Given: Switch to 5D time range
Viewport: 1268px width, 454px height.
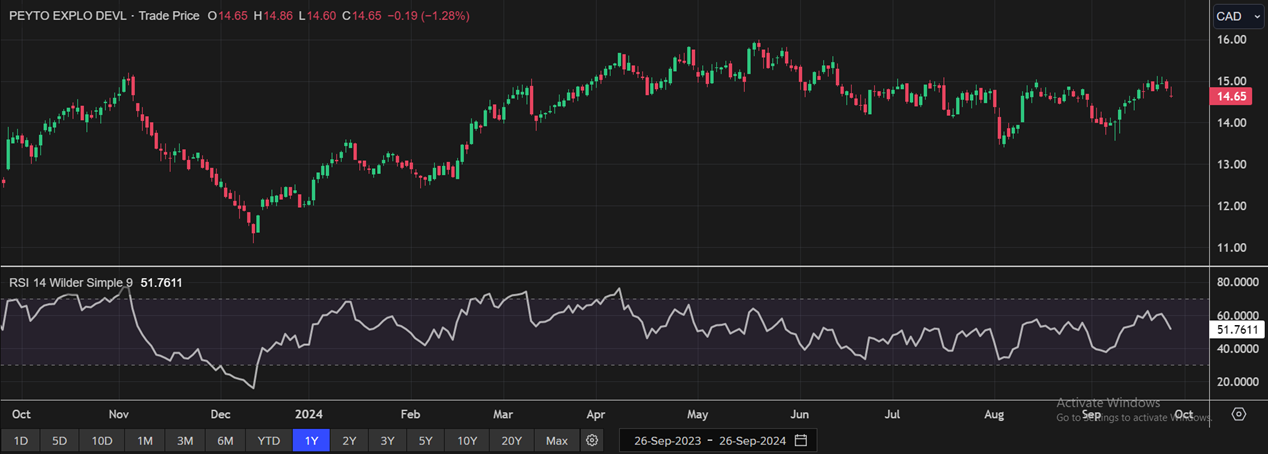Looking at the screenshot, I should (x=59, y=440).
